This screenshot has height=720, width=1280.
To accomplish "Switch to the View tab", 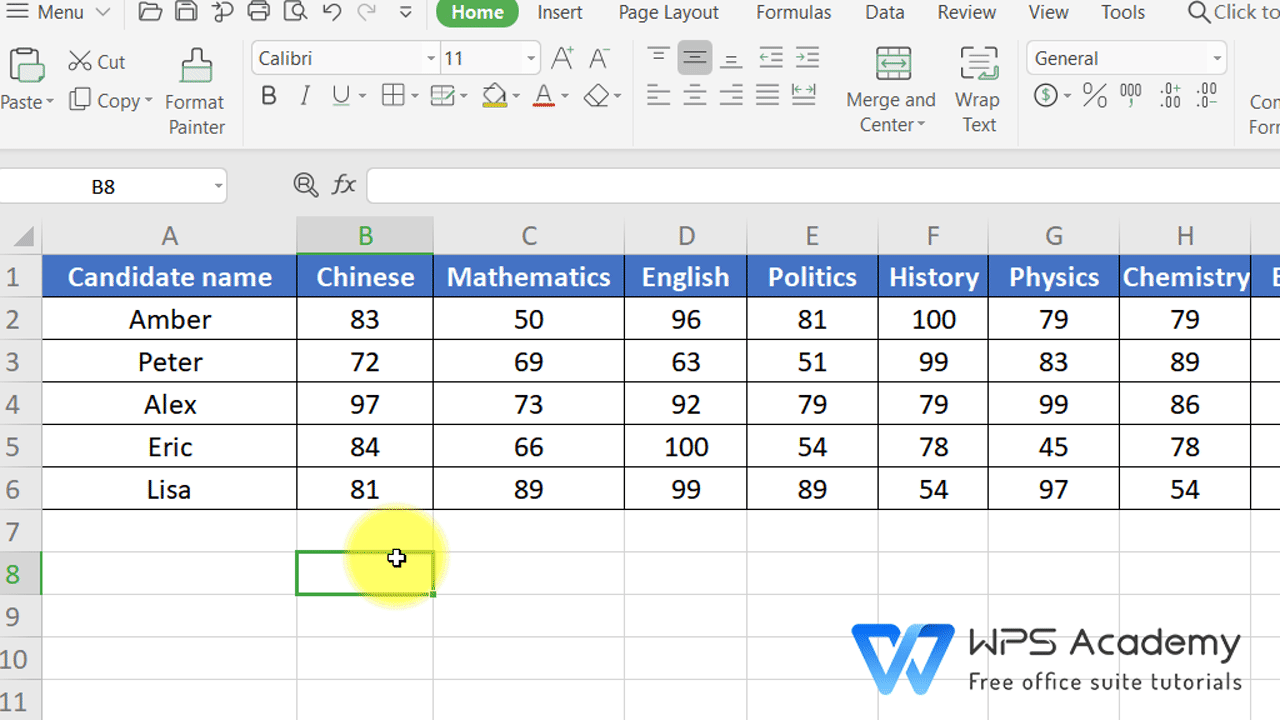I will (x=1048, y=13).
